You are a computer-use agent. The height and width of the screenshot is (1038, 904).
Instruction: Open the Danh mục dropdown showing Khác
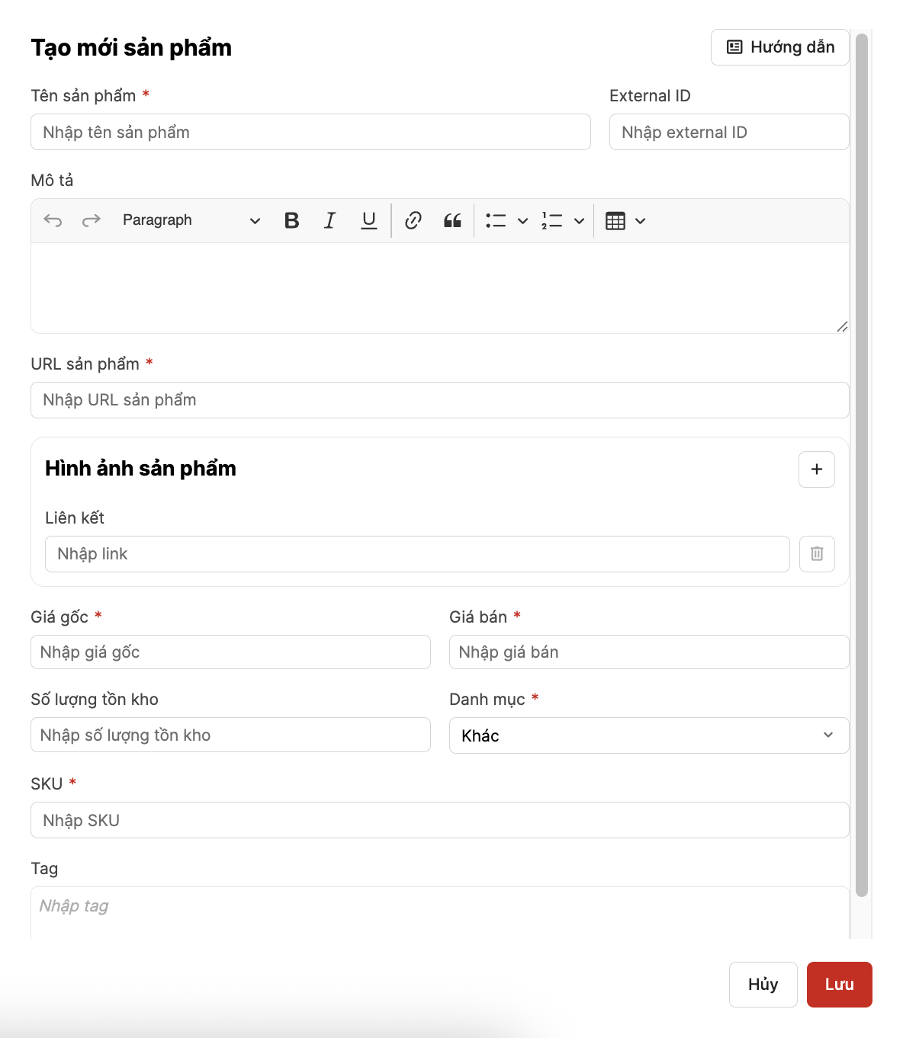[648, 735]
